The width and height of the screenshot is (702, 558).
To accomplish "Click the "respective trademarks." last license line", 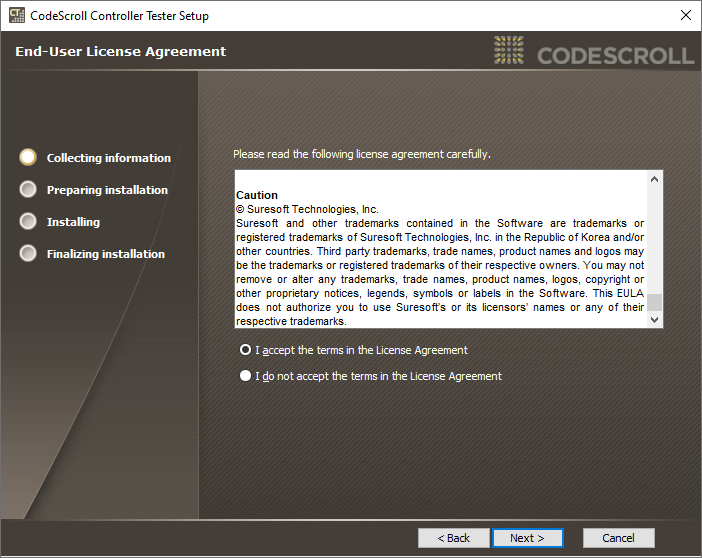I will pyautogui.click(x=291, y=321).
